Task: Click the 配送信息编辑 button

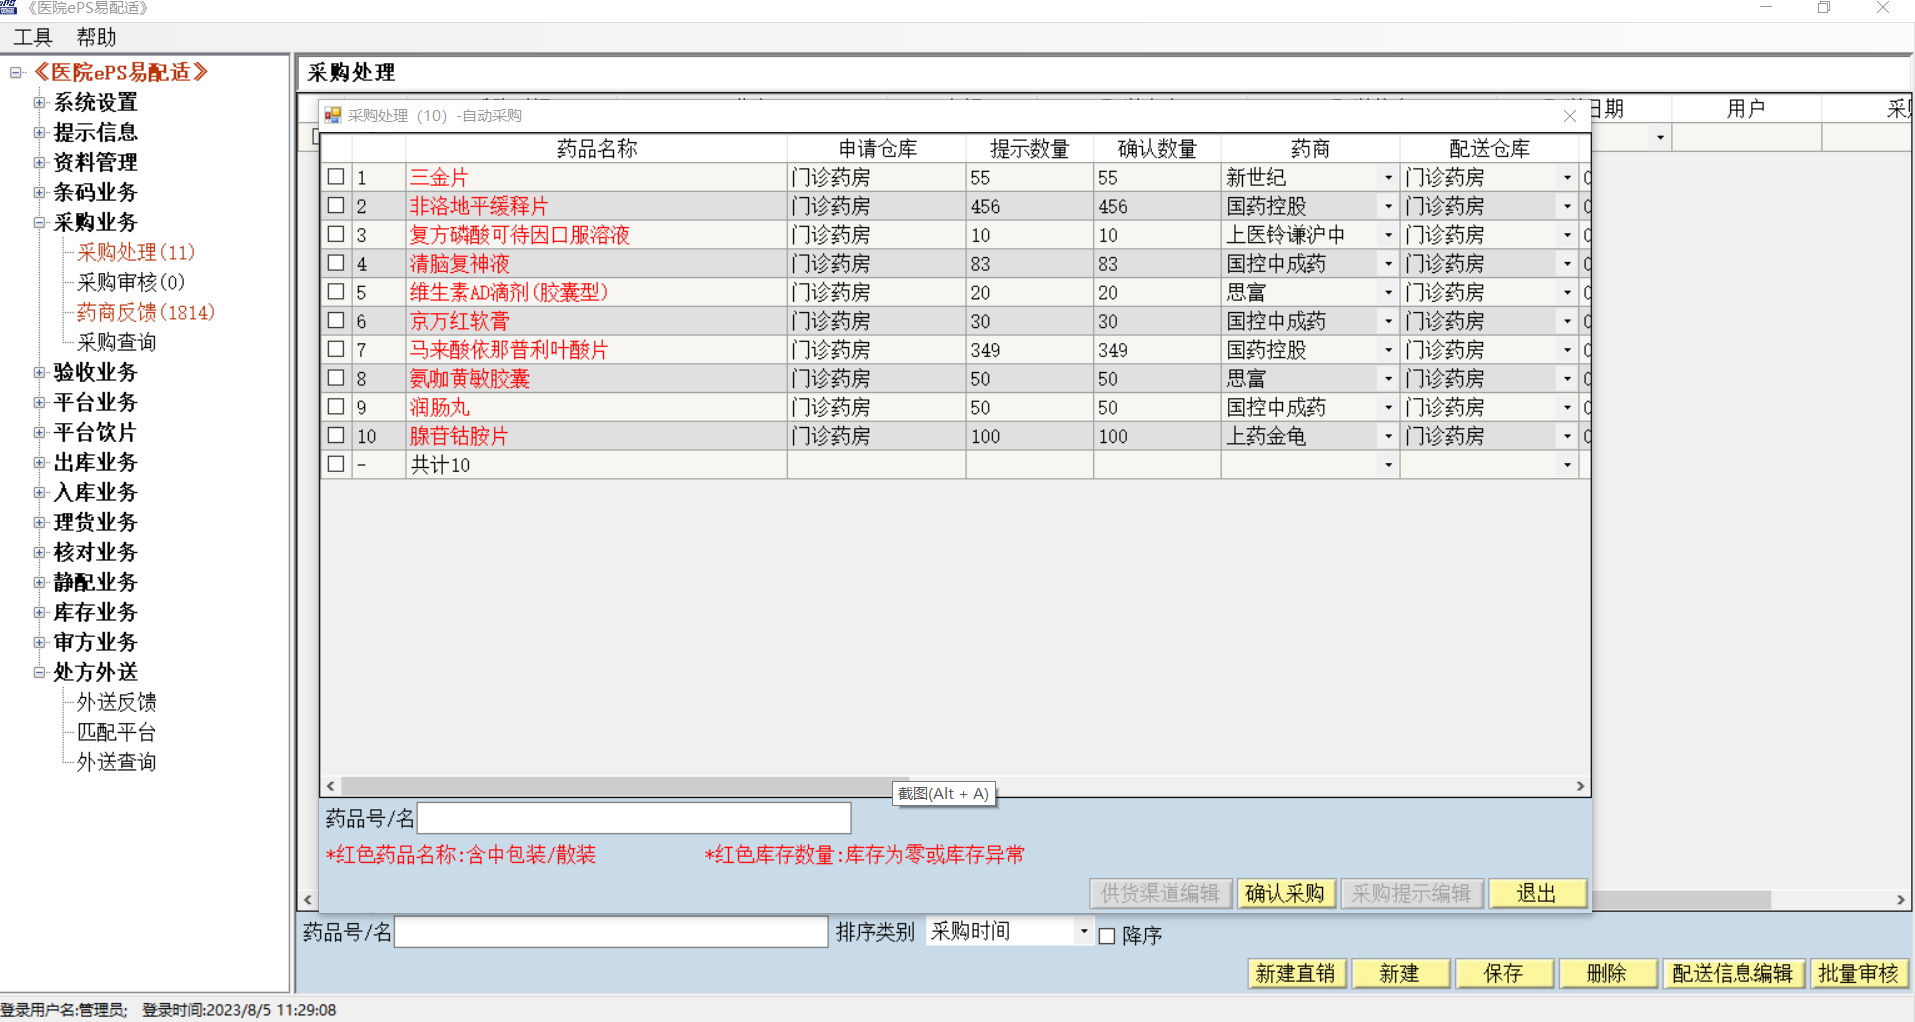Action: (1733, 973)
